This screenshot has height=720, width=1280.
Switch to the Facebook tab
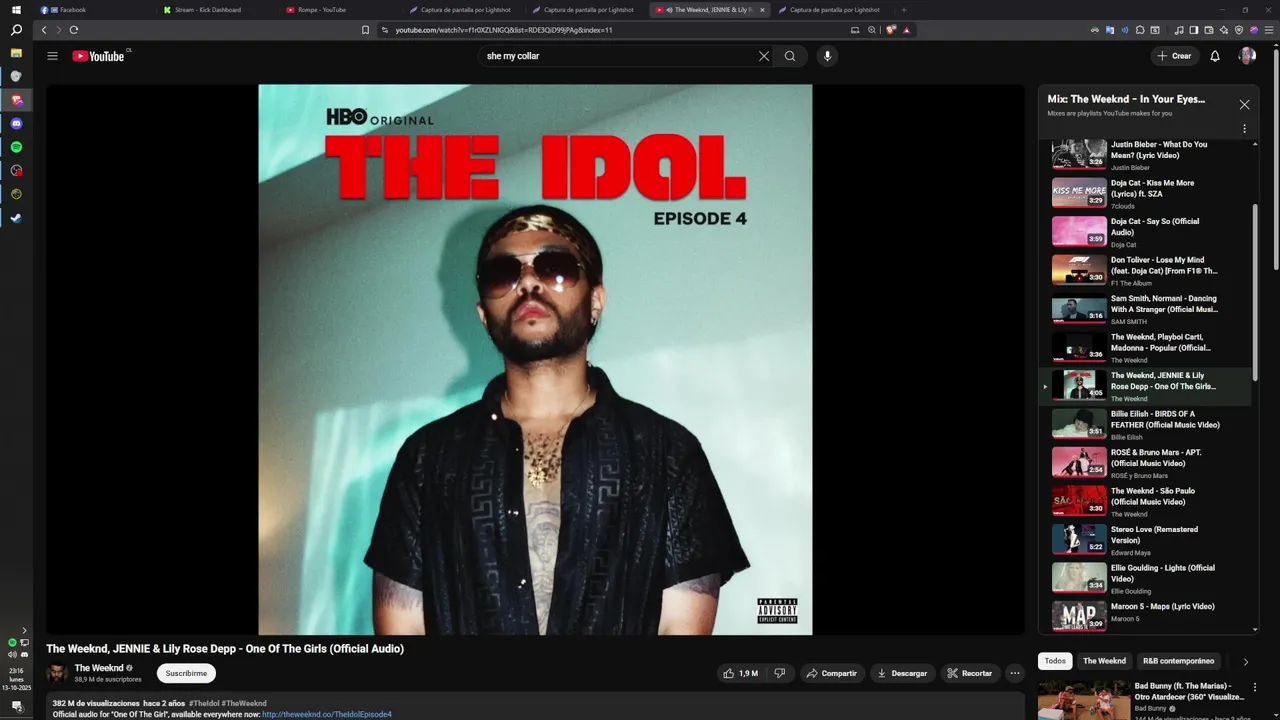(x=95, y=9)
